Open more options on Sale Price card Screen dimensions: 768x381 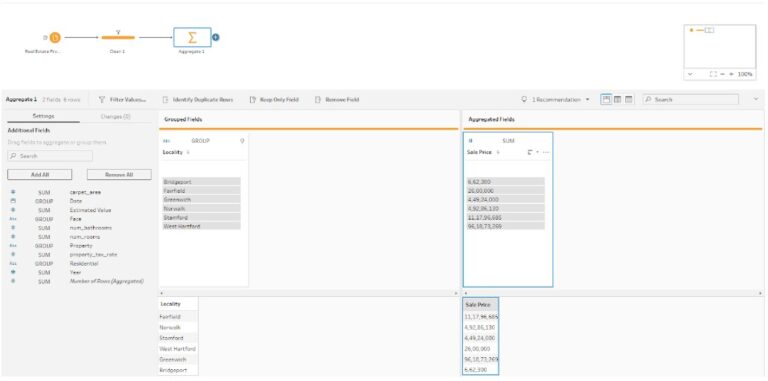click(x=546, y=152)
